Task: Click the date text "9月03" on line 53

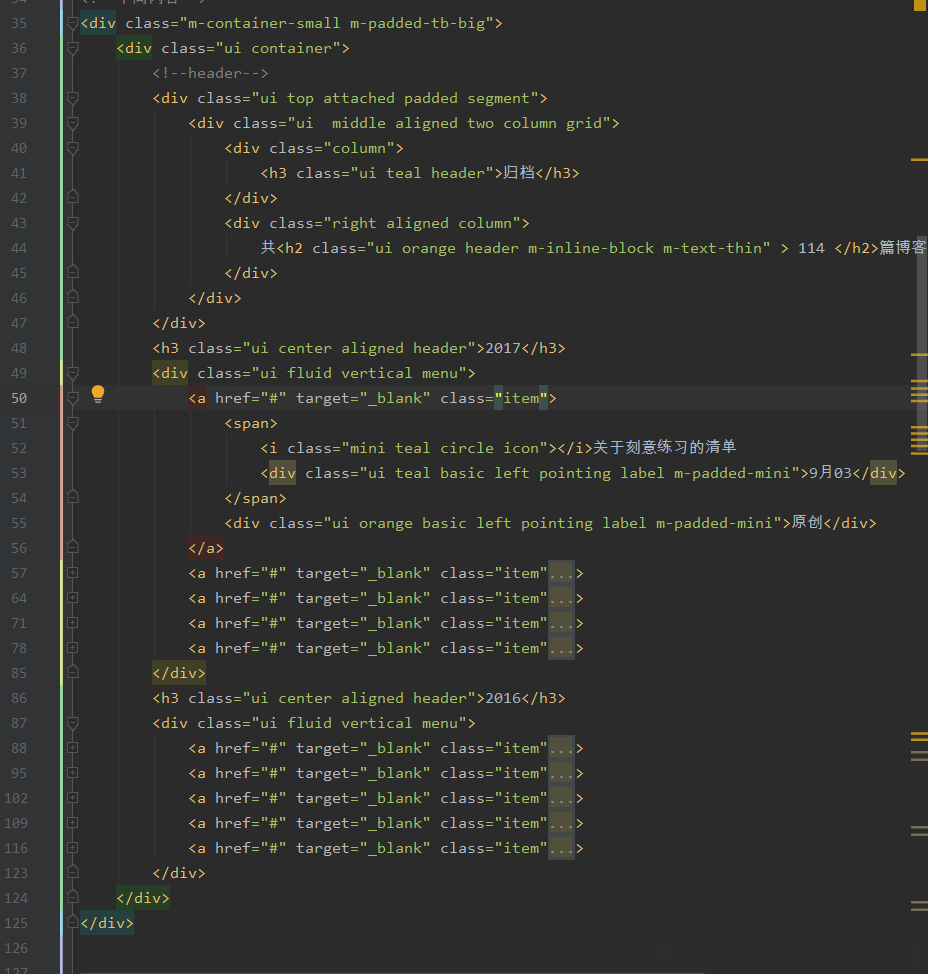Action: click(x=830, y=473)
